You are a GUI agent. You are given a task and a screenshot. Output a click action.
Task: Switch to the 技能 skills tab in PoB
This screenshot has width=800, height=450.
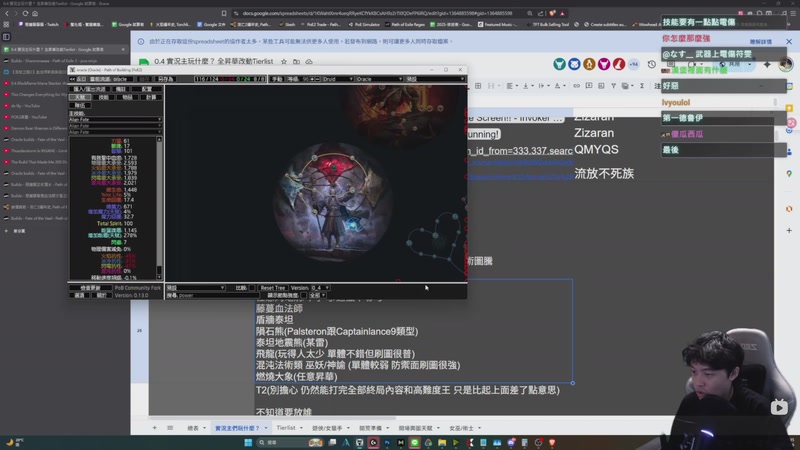tap(104, 97)
